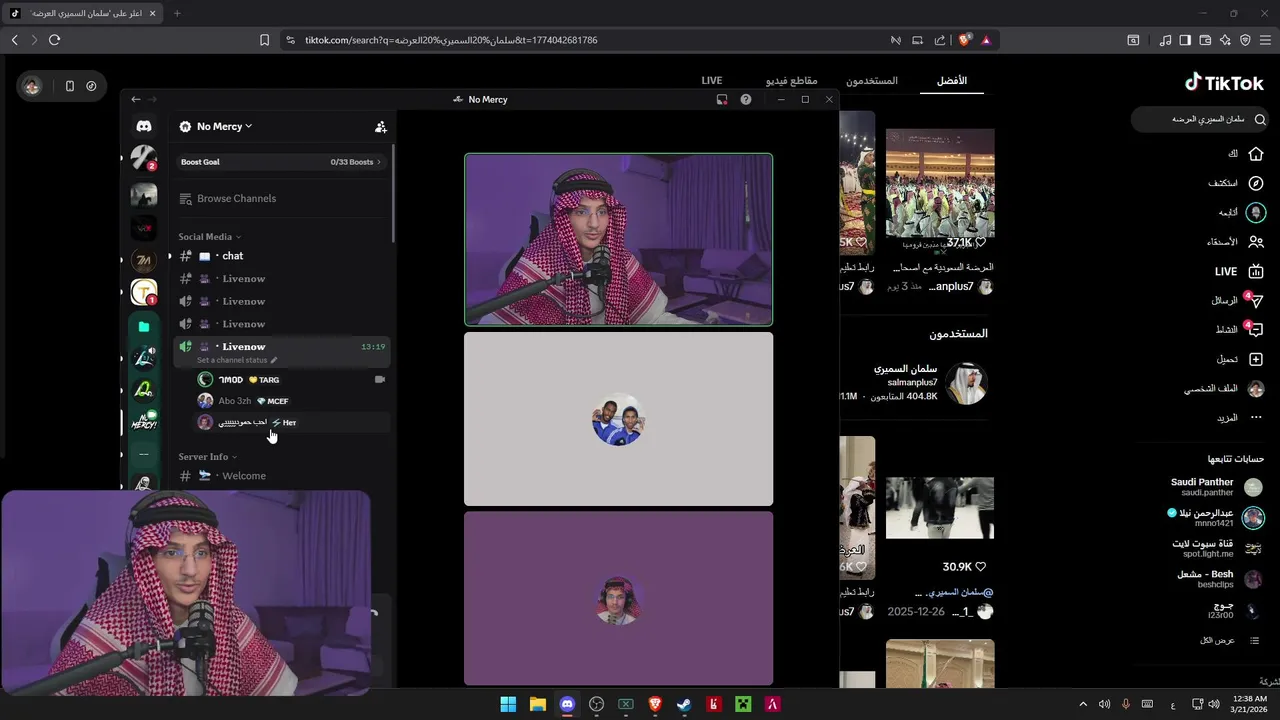Image resolution: width=1280 pixels, height=720 pixels.
Task: Open Discord direct messages home icon
Action: (x=144, y=126)
